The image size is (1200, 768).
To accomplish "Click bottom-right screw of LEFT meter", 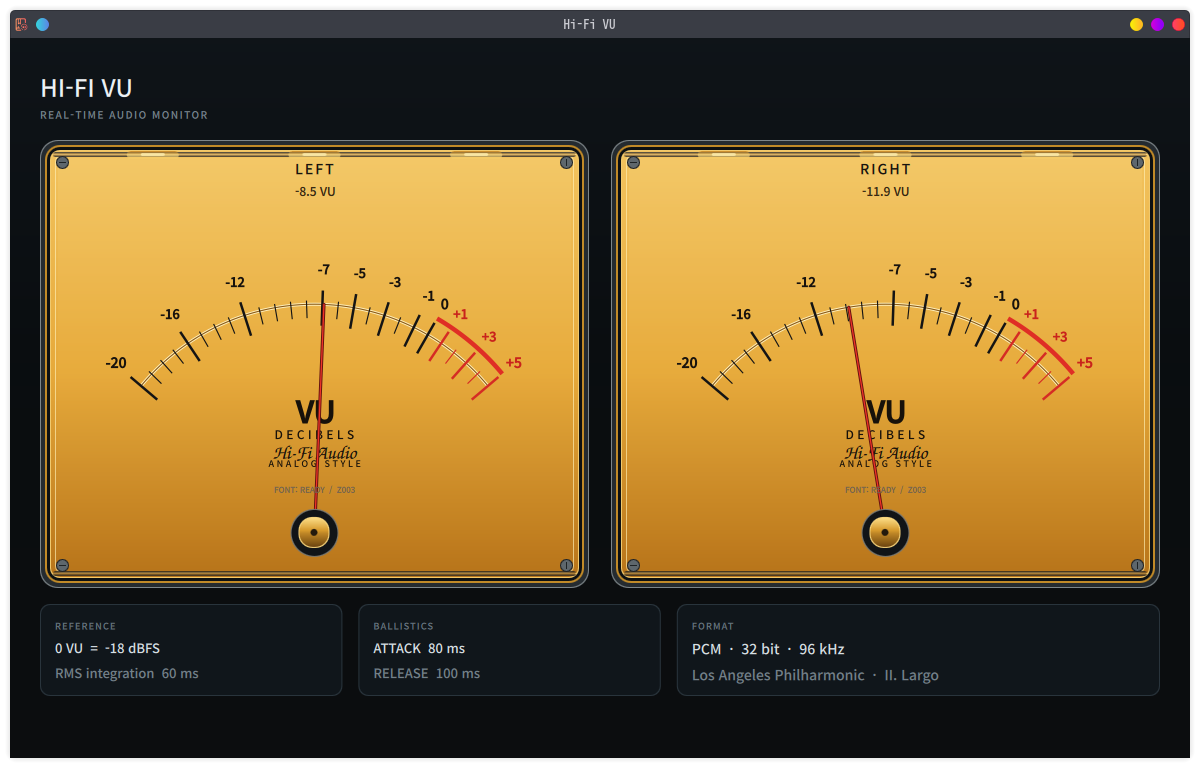I will click(566, 565).
